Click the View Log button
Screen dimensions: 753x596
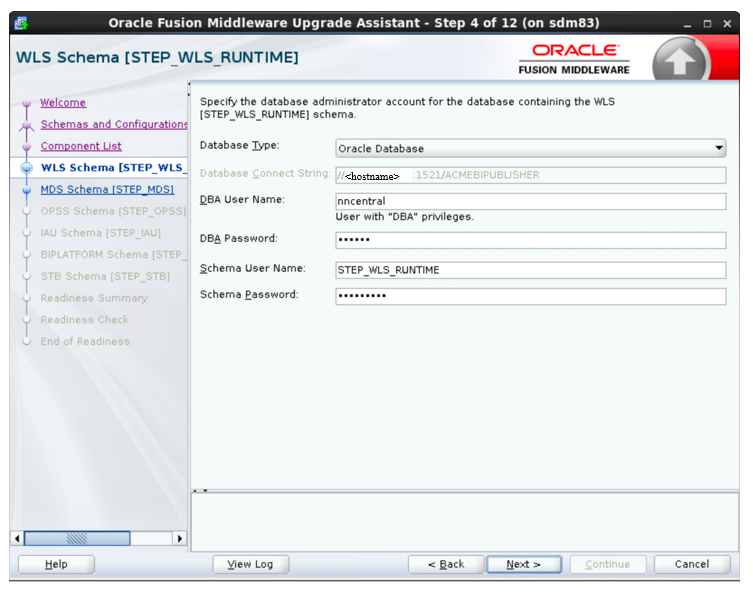point(250,564)
